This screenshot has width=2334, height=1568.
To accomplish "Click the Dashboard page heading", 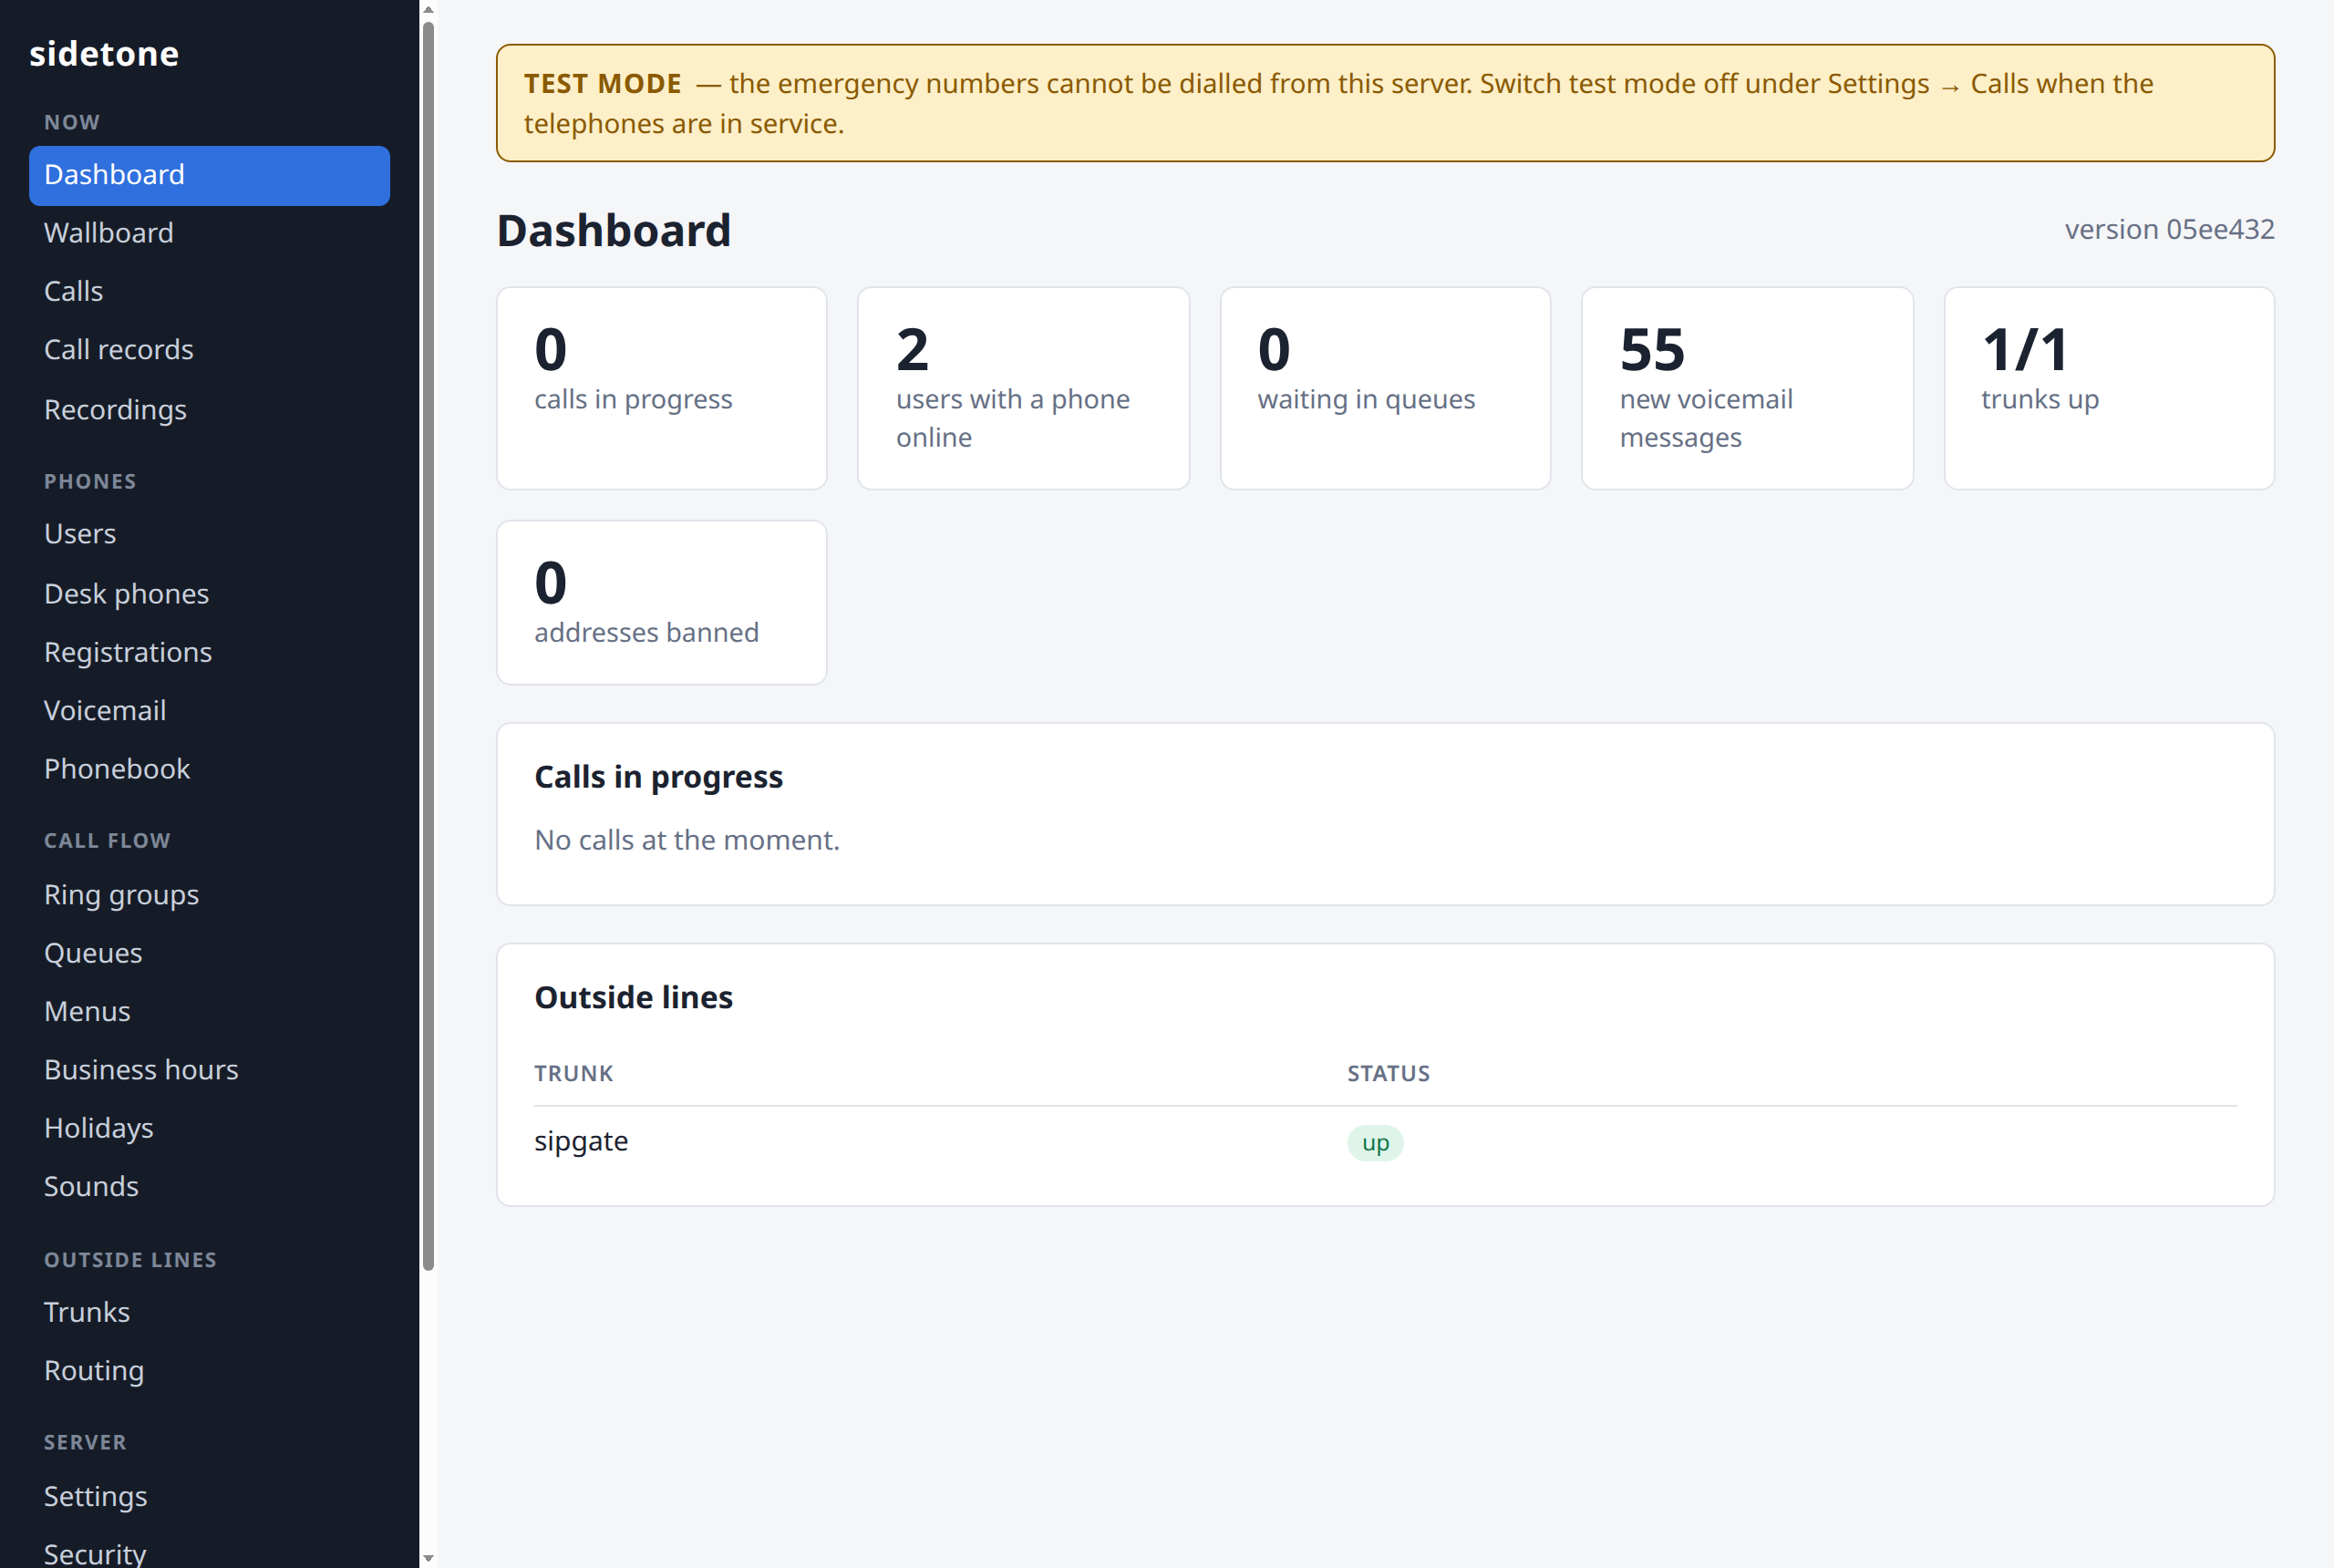I will coord(614,231).
